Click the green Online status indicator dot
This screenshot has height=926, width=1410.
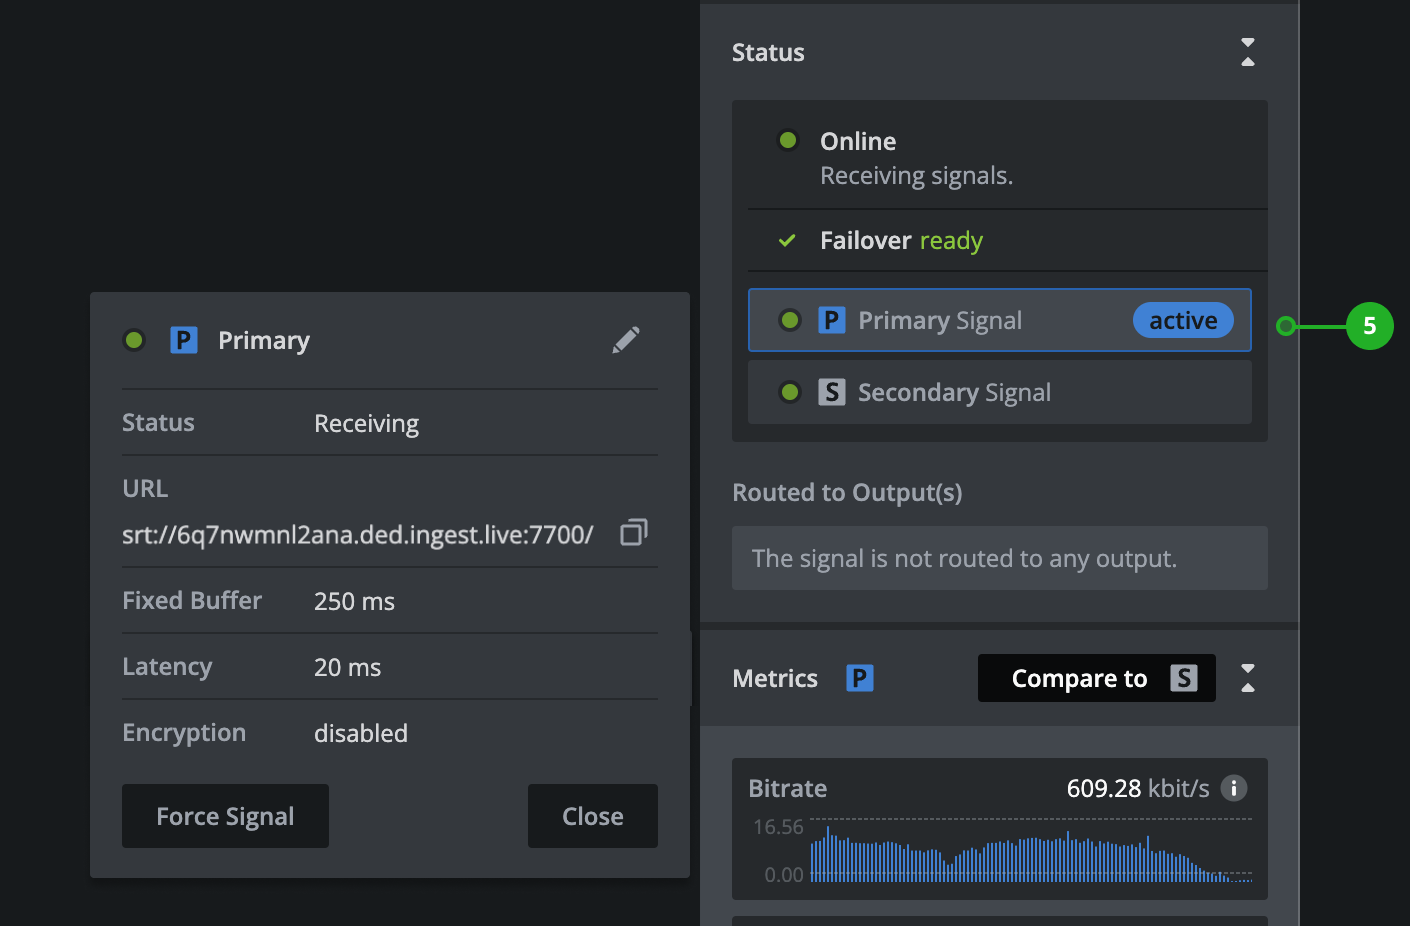tap(789, 140)
